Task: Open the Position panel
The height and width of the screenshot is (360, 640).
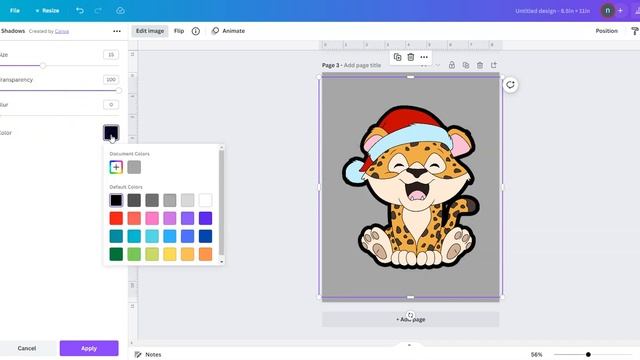Action: pyautogui.click(x=606, y=31)
